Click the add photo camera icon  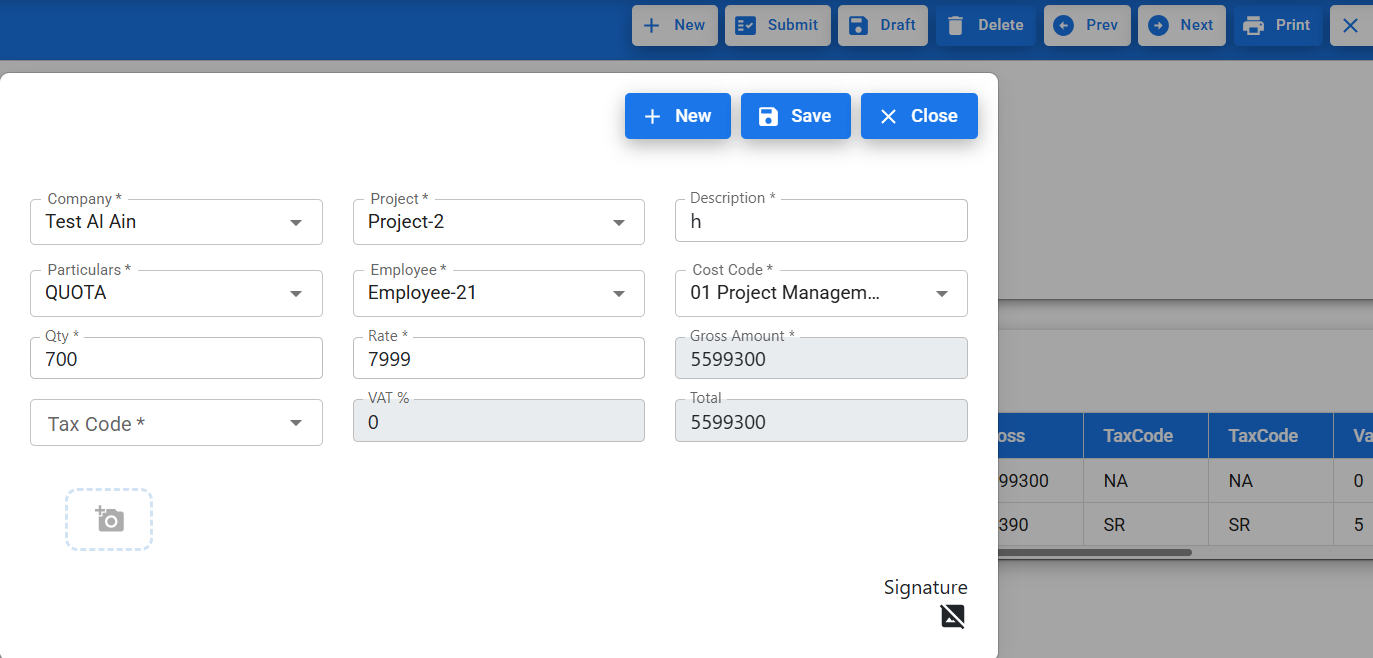(109, 519)
